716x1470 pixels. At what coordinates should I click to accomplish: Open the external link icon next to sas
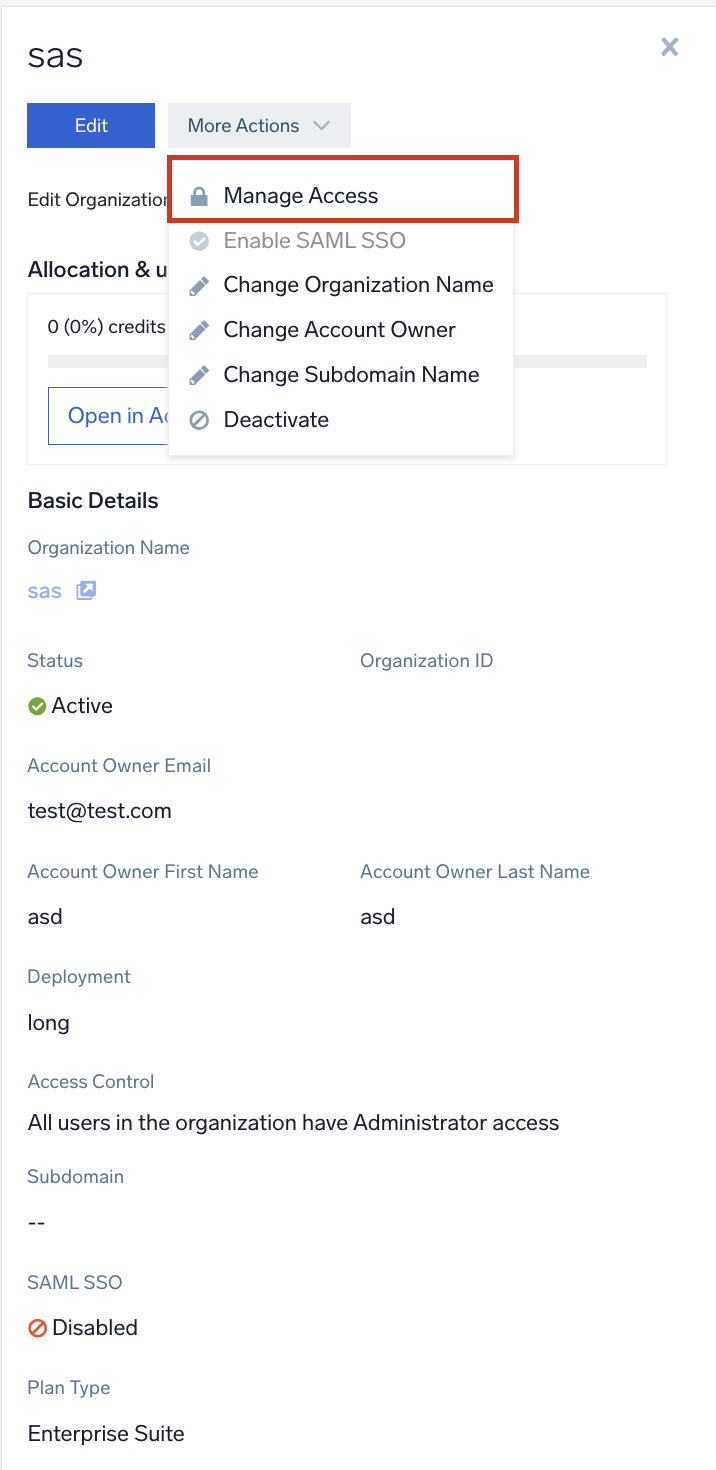(86, 590)
